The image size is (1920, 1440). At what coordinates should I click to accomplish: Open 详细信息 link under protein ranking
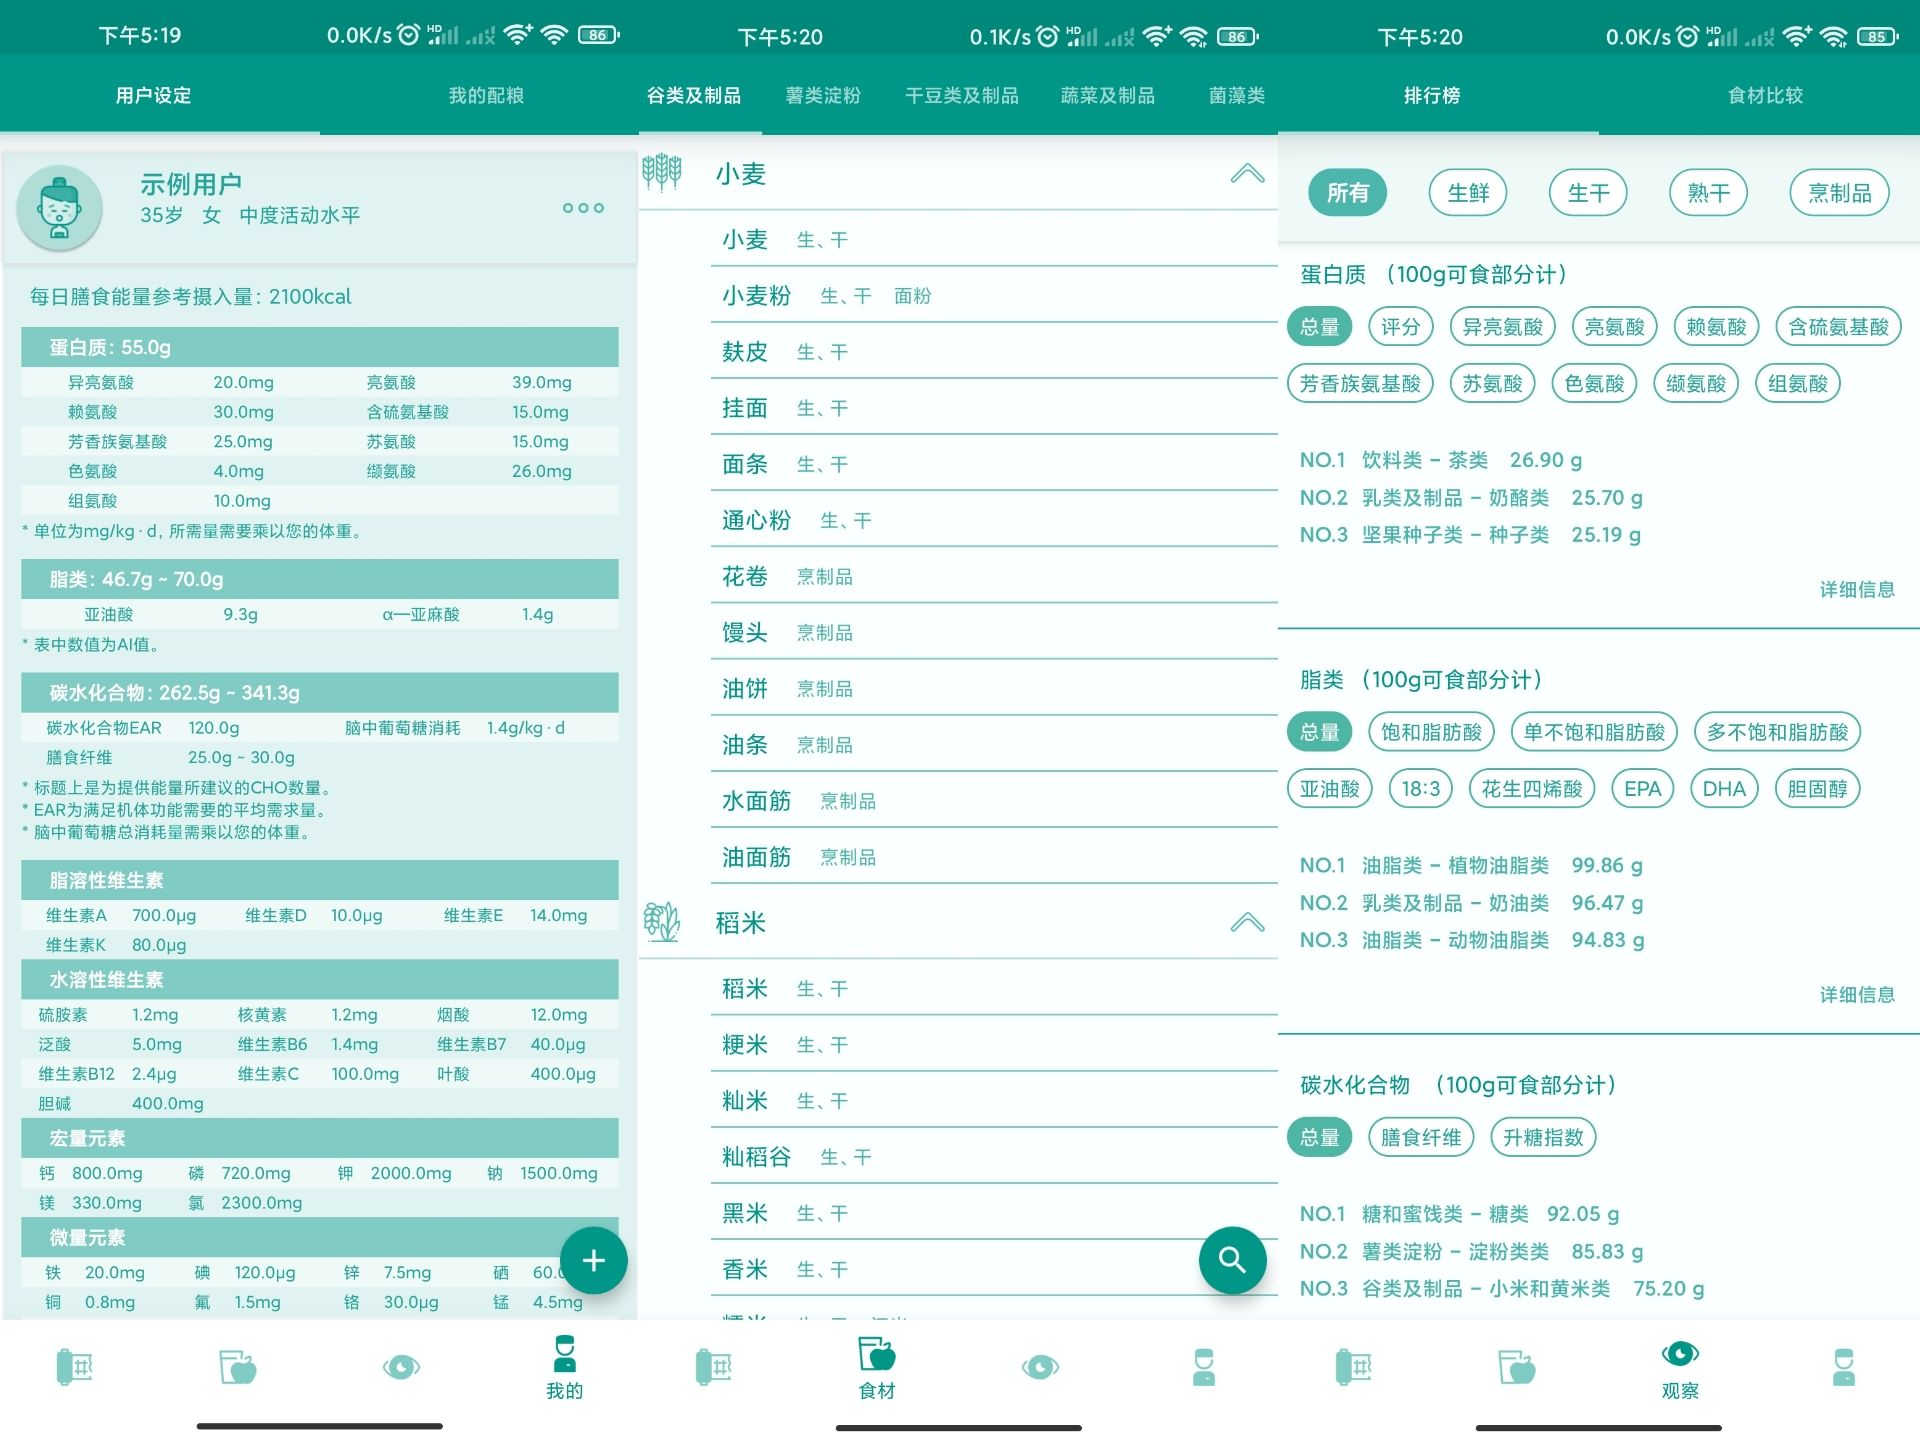pos(1856,590)
